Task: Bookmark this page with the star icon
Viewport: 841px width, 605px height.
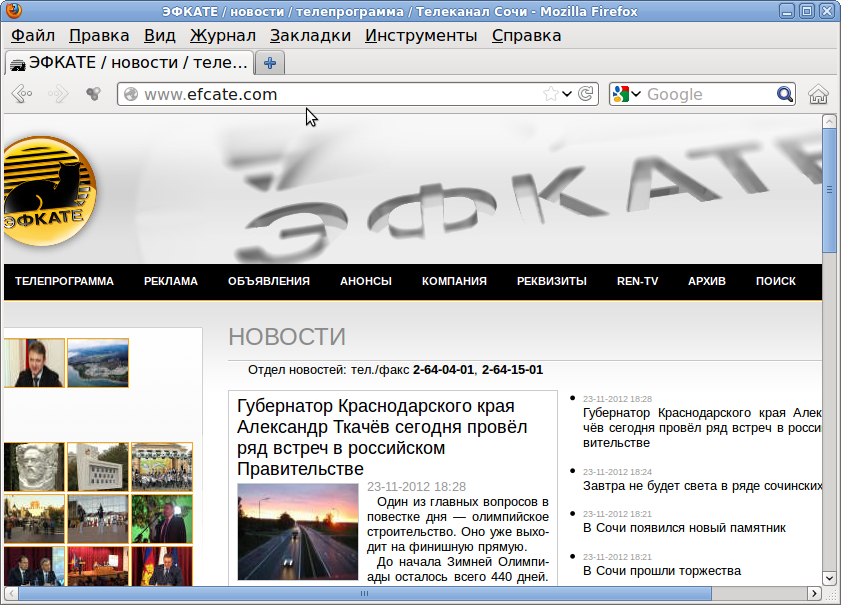Action: point(550,94)
